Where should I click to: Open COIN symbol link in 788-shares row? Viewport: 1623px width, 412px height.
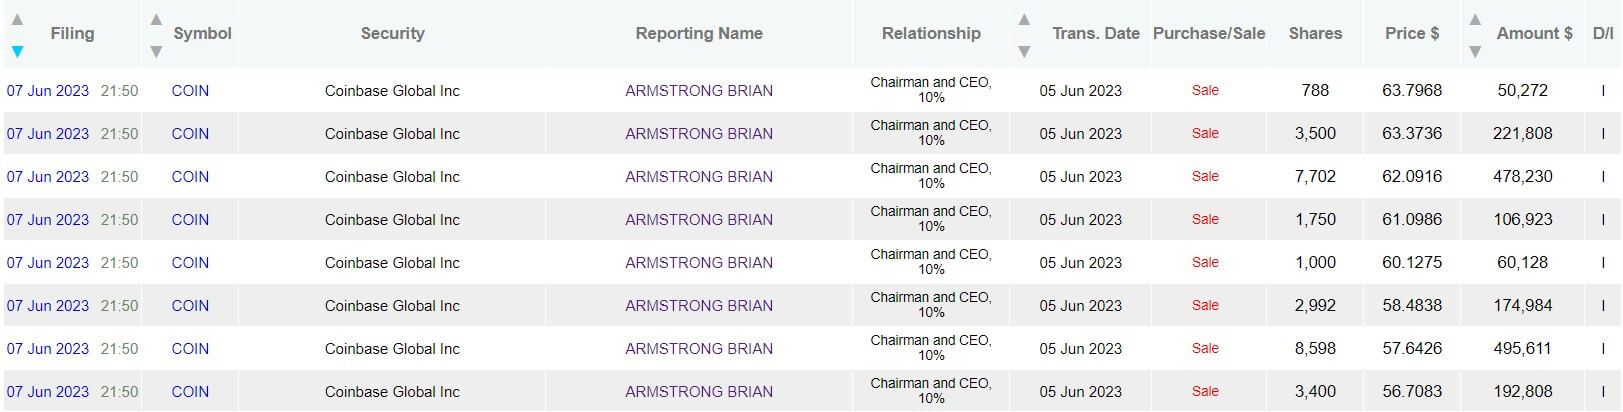pos(190,91)
